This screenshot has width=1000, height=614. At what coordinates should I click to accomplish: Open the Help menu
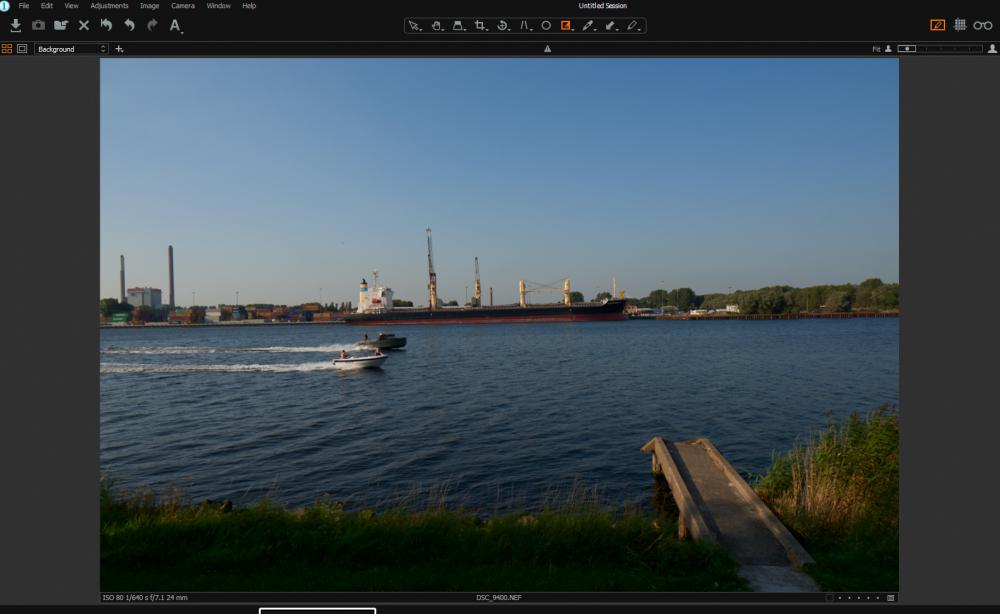(249, 6)
